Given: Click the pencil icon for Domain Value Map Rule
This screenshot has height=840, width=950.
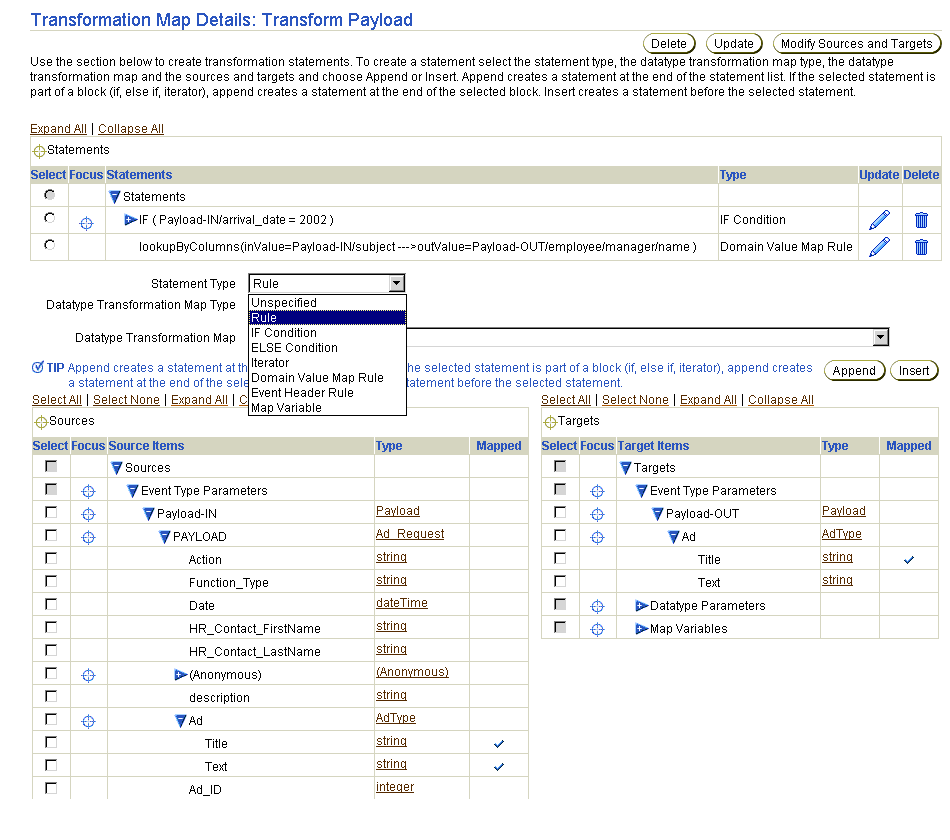Looking at the screenshot, I should pyautogui.click(x=879, y=247).
